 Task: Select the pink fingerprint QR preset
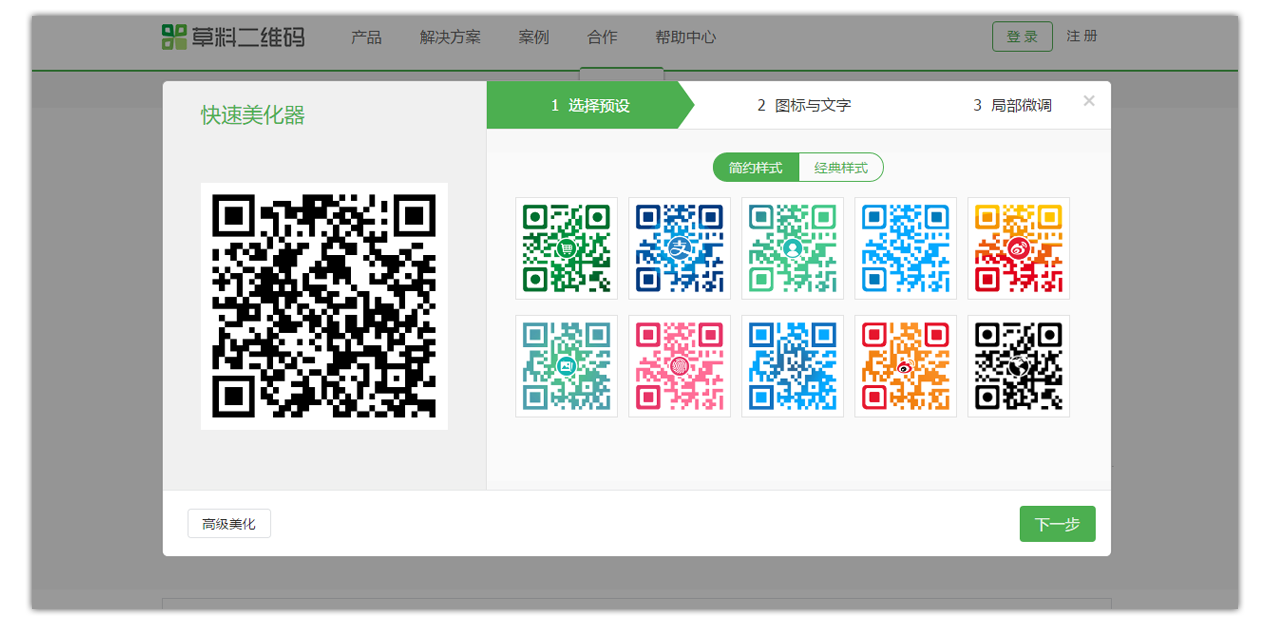(x=680, y=366)
